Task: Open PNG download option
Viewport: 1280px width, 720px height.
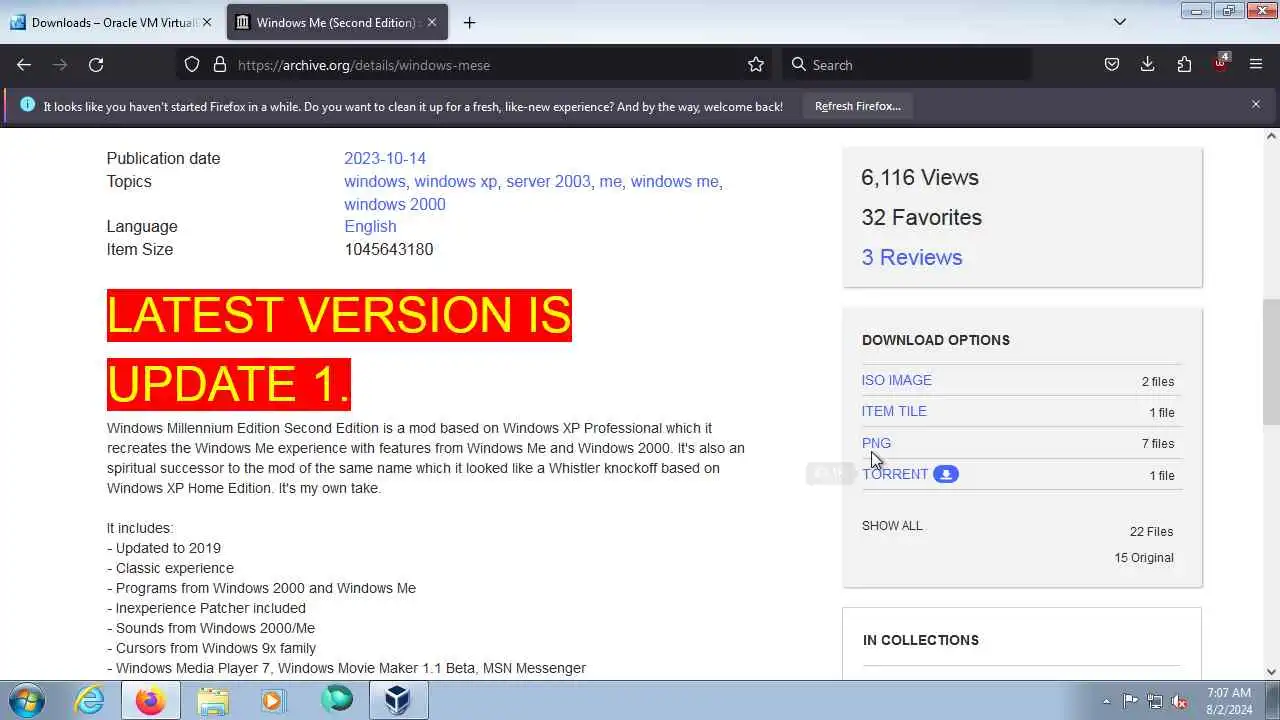Action: 876,443
